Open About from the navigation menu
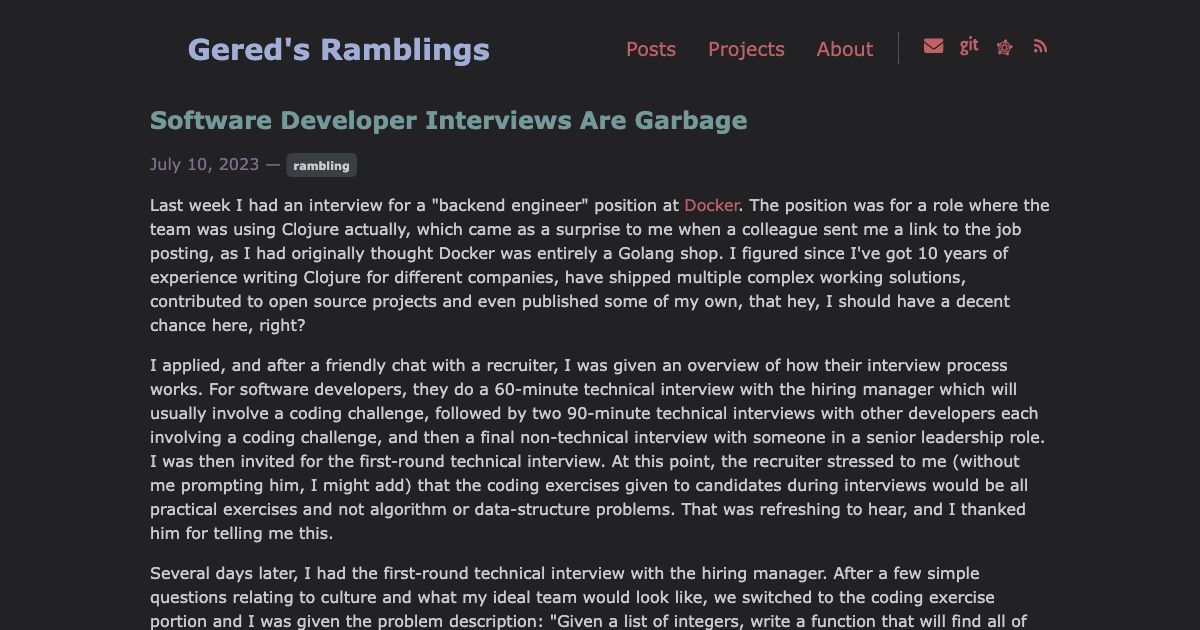The image size is (1200, 630). click(x=844, y=49)
